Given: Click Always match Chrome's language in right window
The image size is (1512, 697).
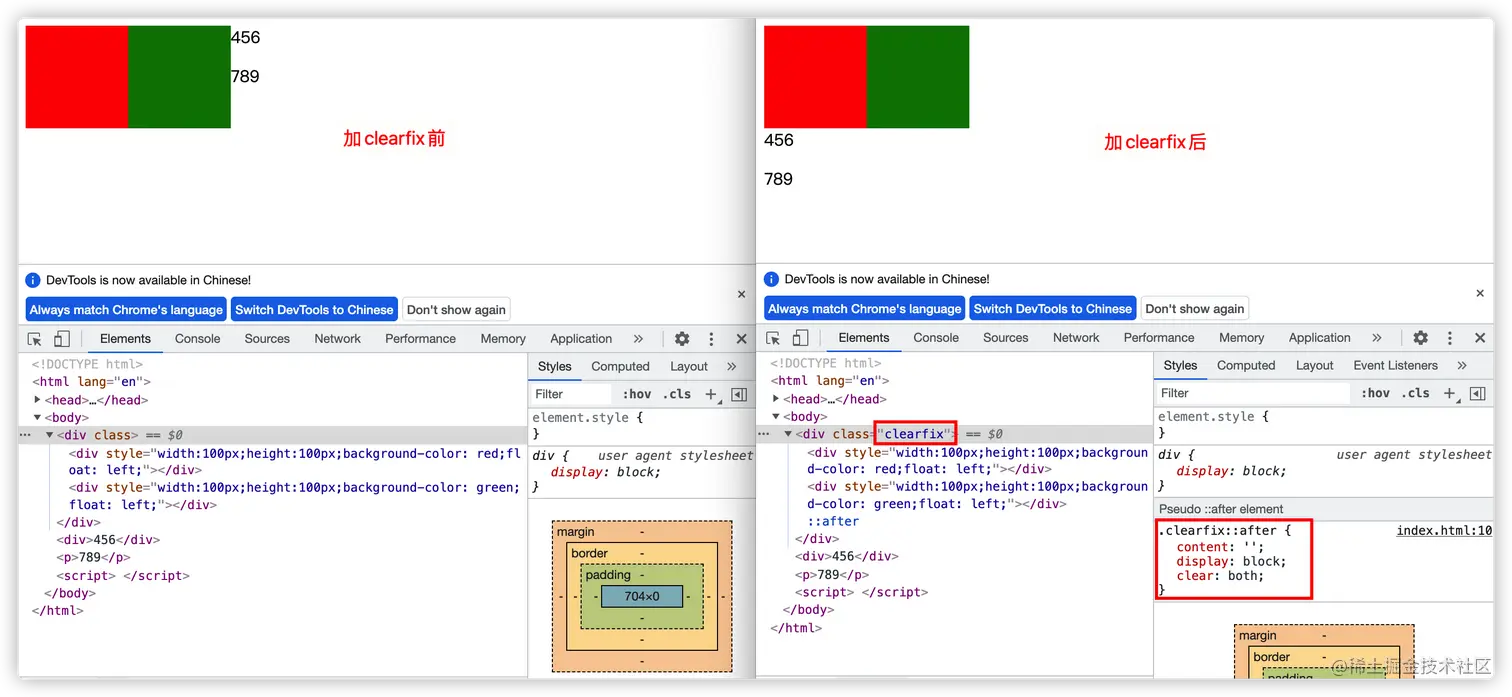Looking at the screenshot, I should [865, 309].
